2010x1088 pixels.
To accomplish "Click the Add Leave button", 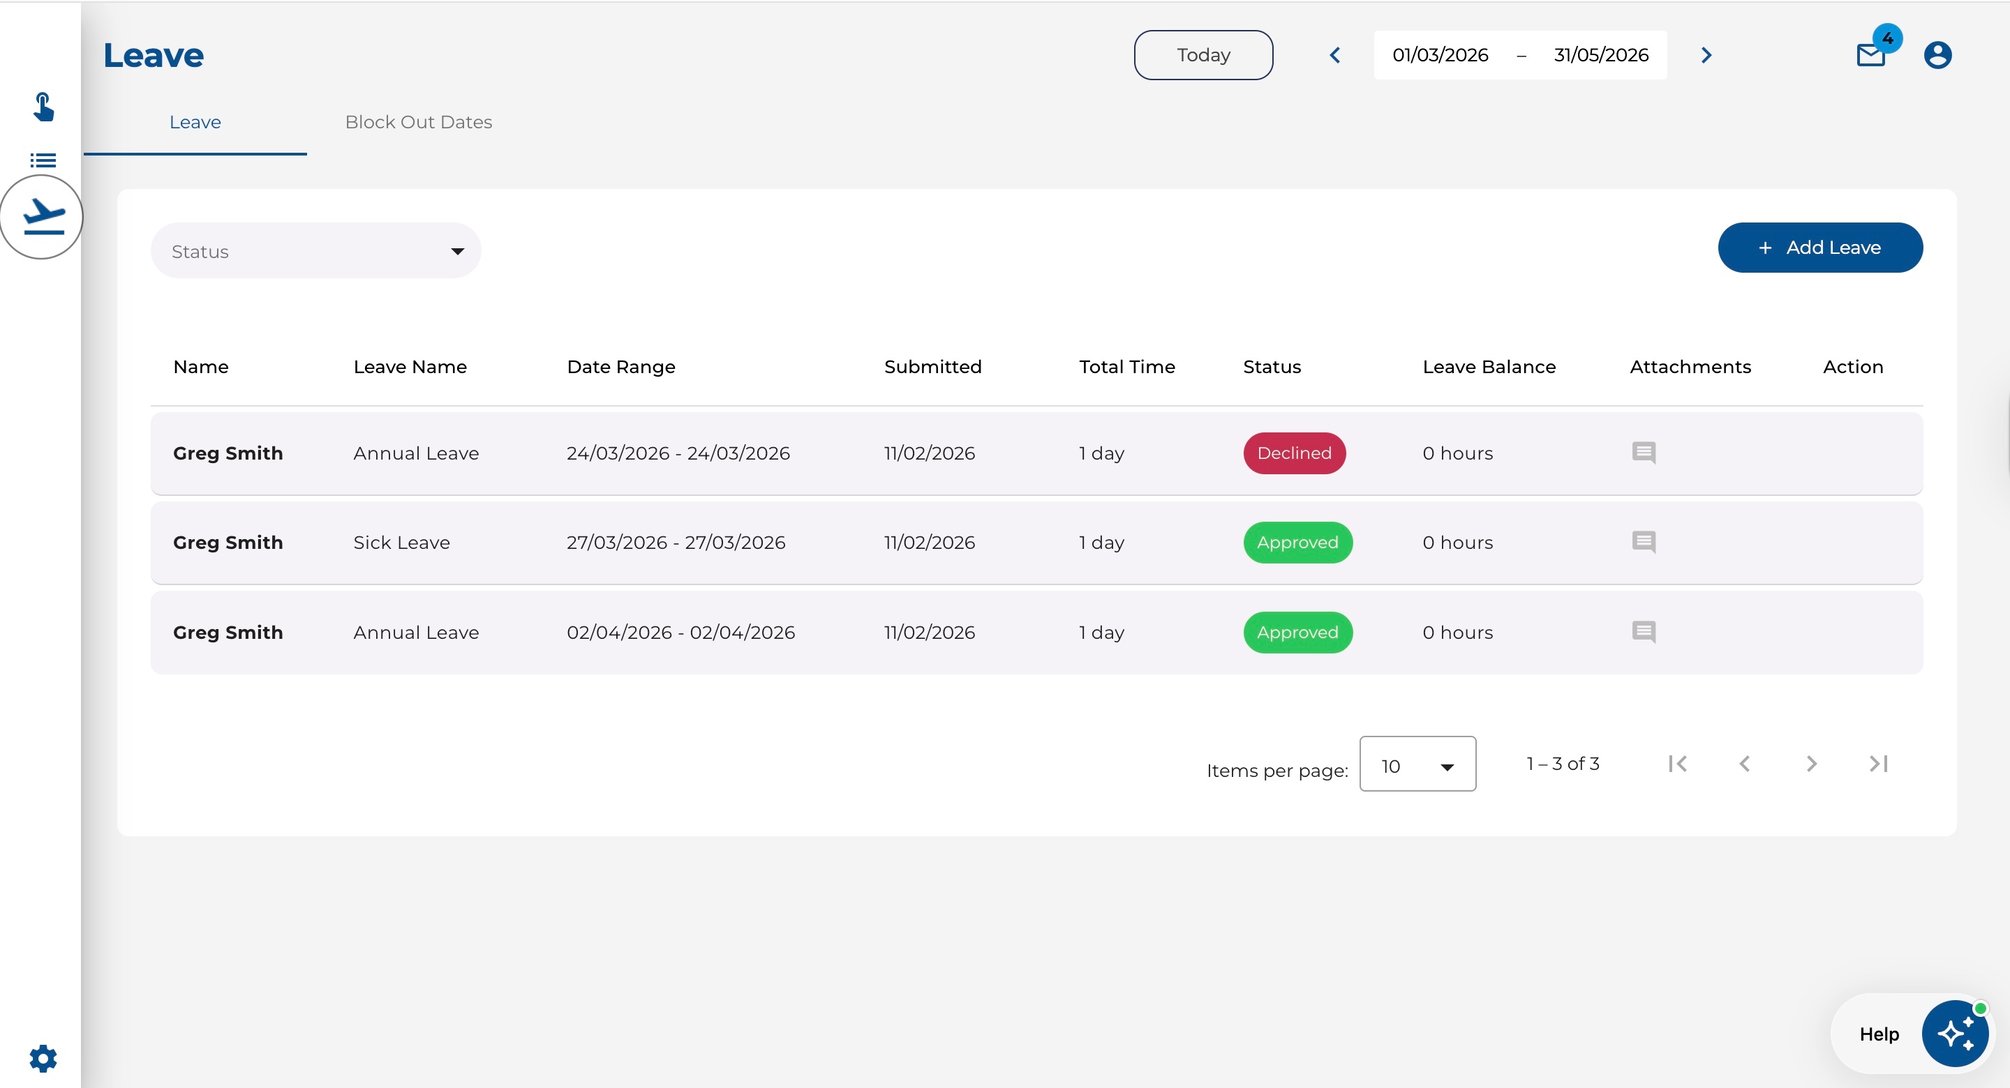I will tap(1820, 248).
